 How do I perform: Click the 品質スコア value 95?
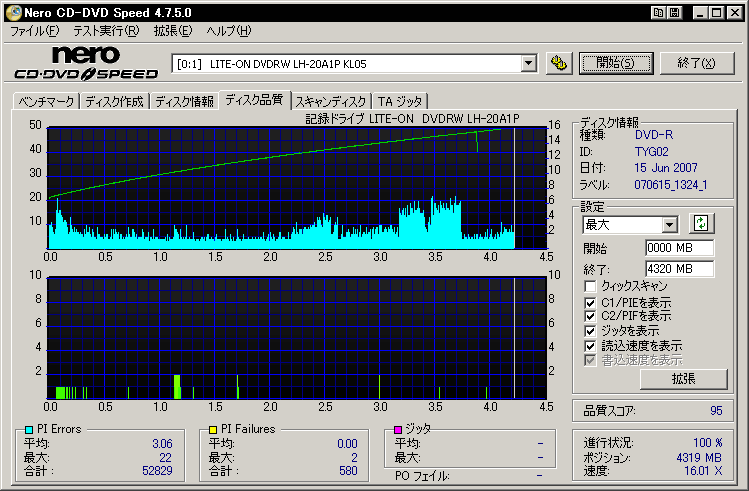point(716,411)
